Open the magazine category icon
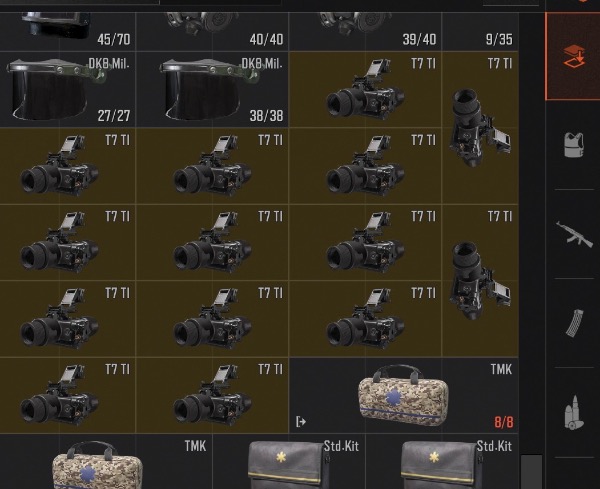The image size is (600, 489). coord(575,323)
